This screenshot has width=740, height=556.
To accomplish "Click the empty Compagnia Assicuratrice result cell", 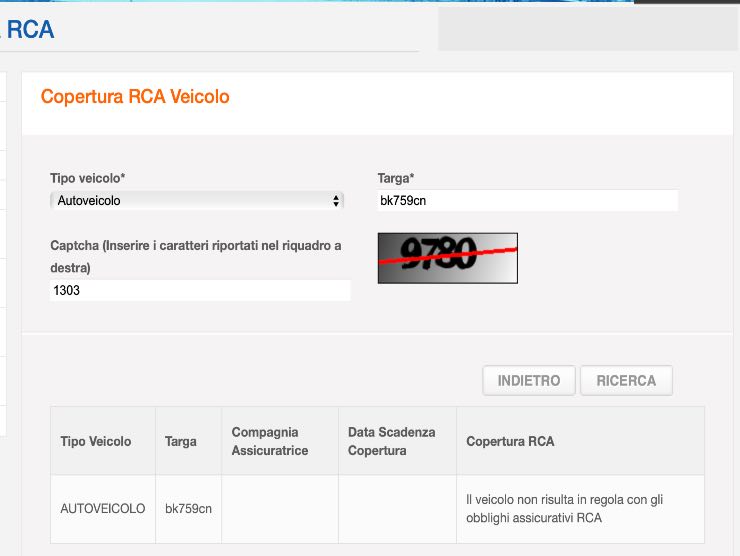I will click(279, 509).
